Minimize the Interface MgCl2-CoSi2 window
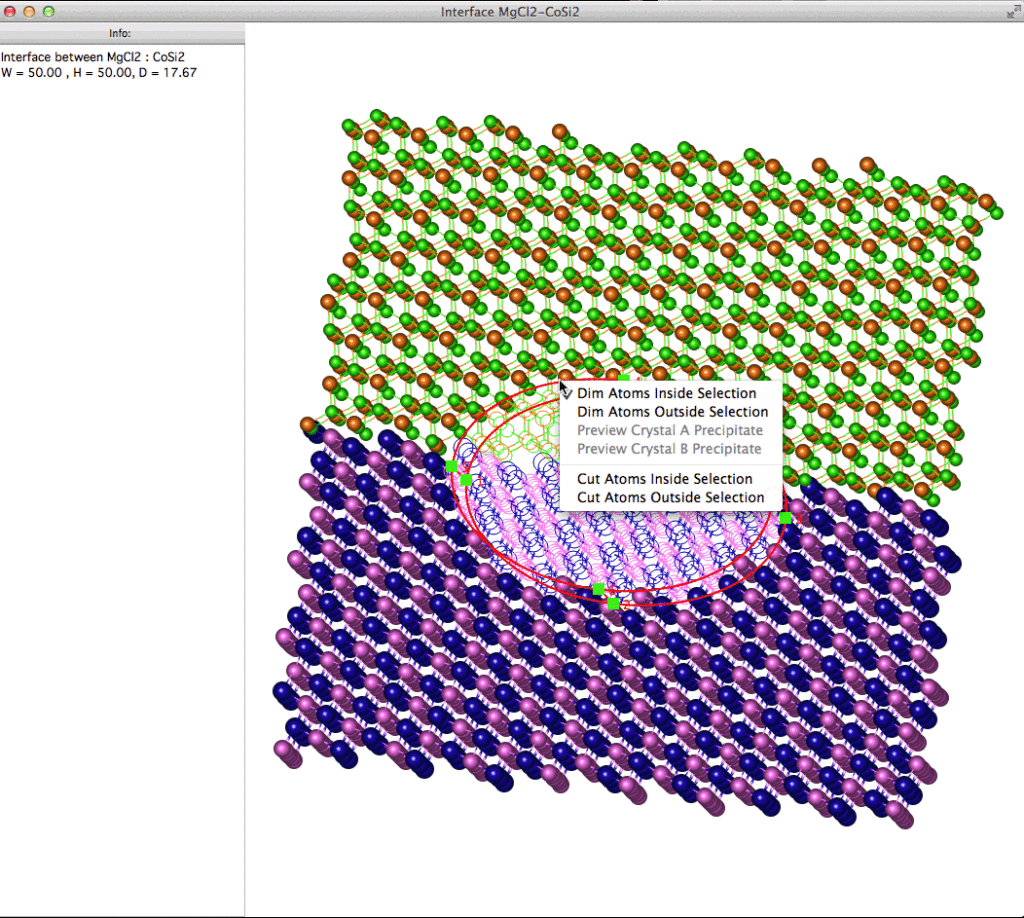Image resolution: width=1024 pixels, height=918 pixels. [x=29, y=12]
